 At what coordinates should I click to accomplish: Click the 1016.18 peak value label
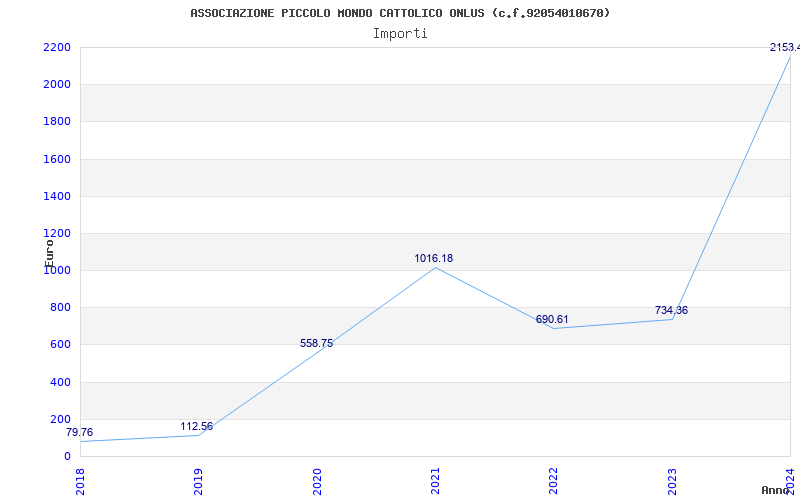tap(433, 259)
